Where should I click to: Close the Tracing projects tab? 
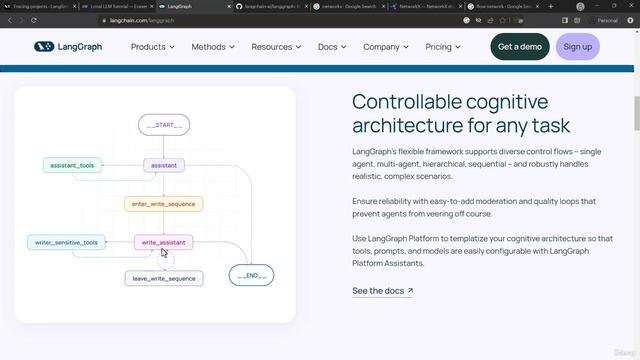click(75, 7)
